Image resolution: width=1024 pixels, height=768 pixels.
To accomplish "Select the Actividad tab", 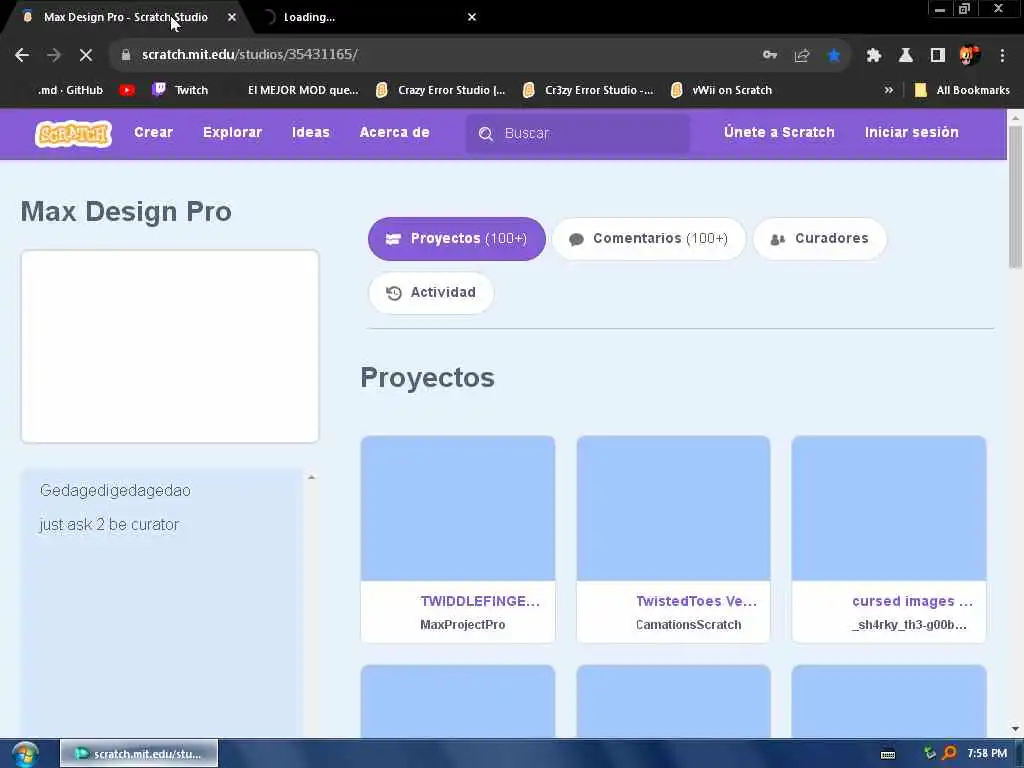I will (431, 293).
